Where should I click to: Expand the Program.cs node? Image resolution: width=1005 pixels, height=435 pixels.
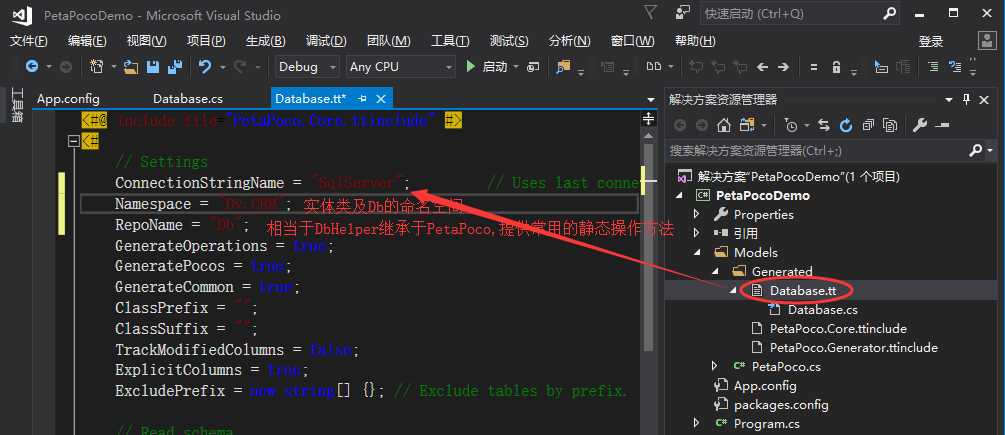(697, 423)
